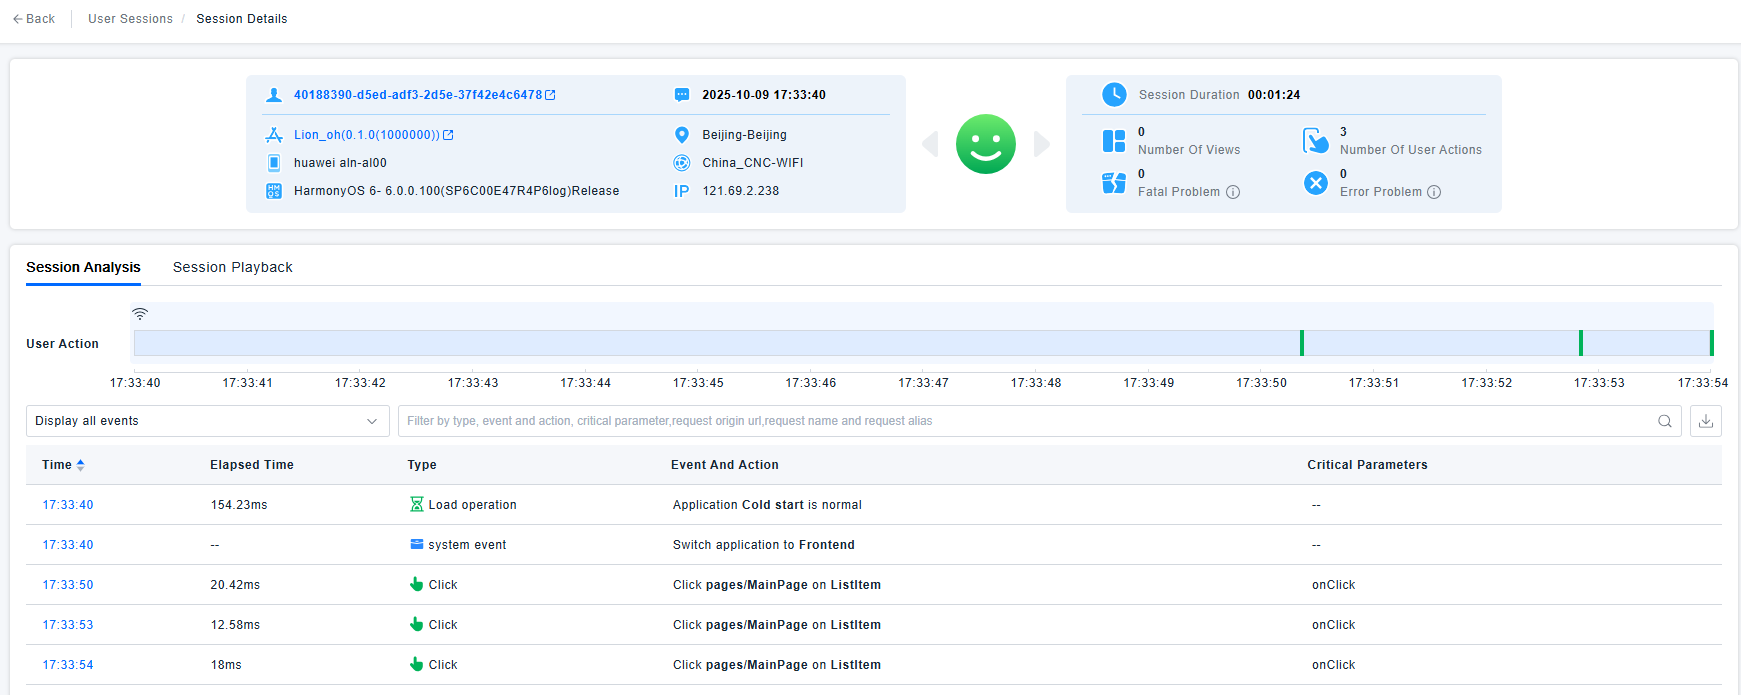Image resolution: width=1741 pixels, height=695 pixels.
Task: Click the Fatal Problem info icon
Action: click(1233, 192)
